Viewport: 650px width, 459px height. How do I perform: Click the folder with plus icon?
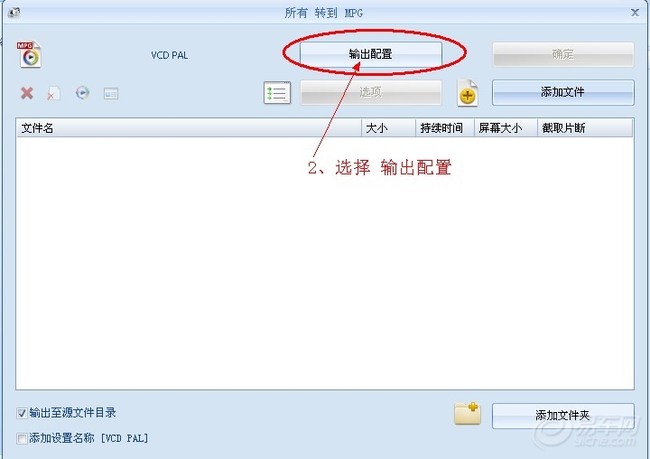tap(467, 413)
